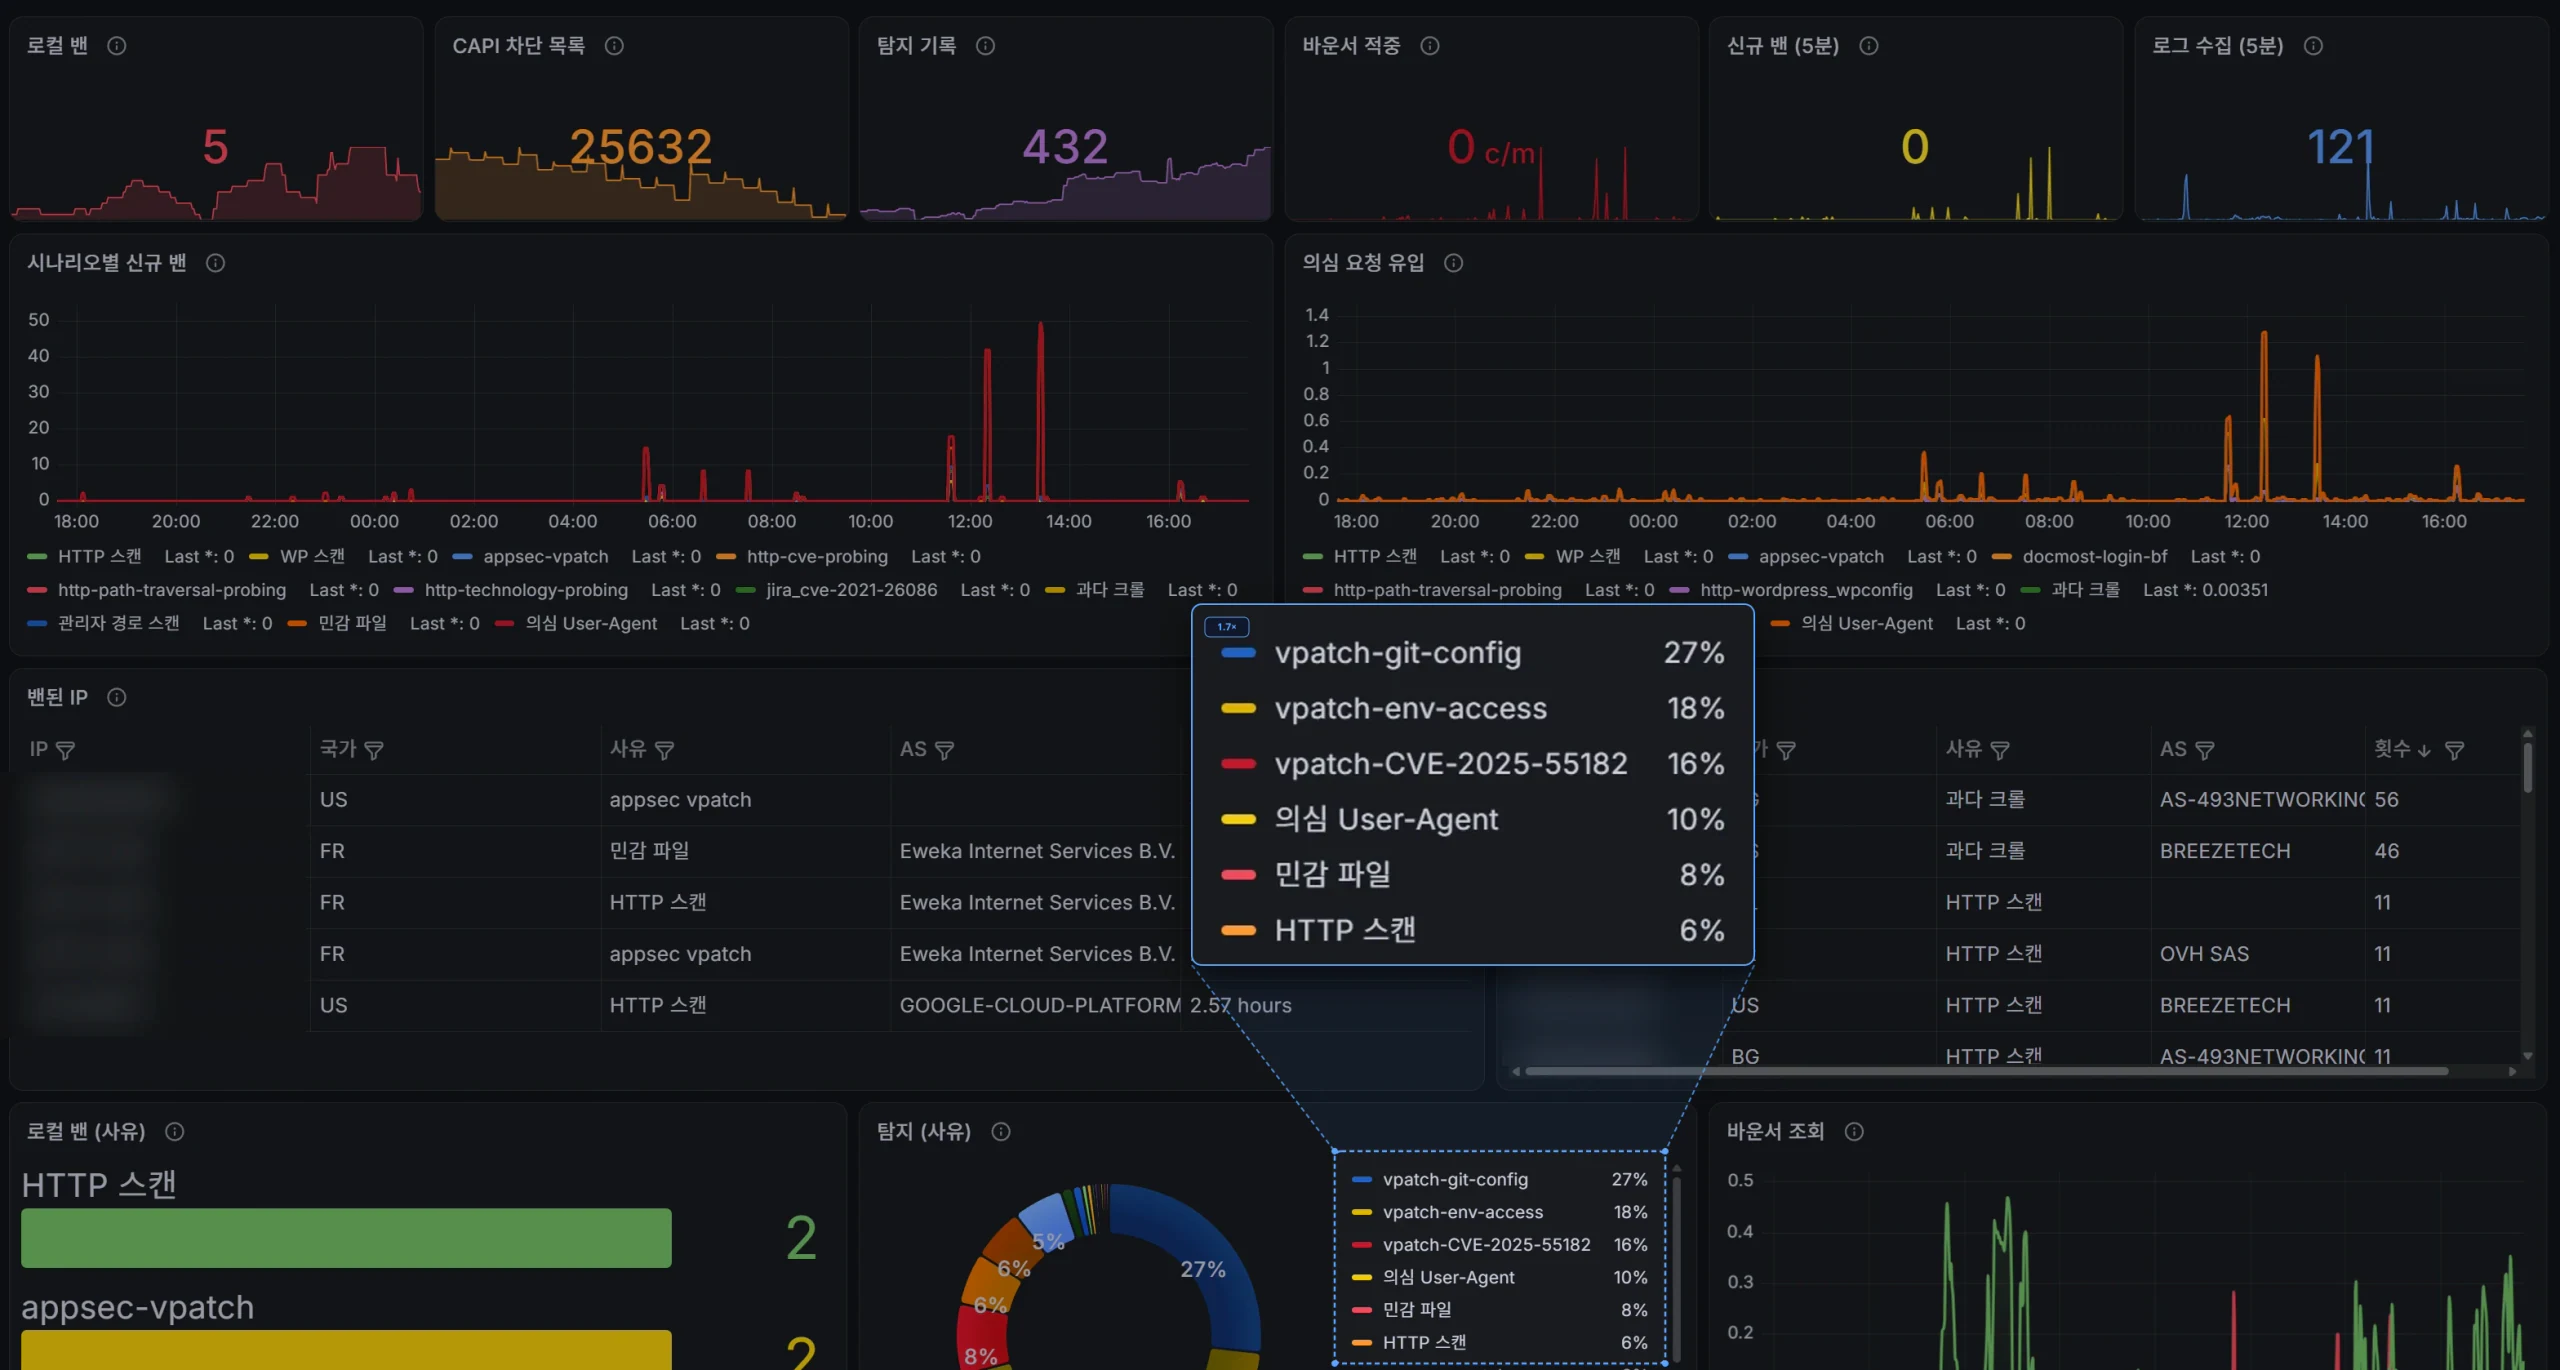The image size is (2560, 1370).
Task: Open filter icon on the 횟수 column
Action: pyautogui.click(x=2455, y=750)
